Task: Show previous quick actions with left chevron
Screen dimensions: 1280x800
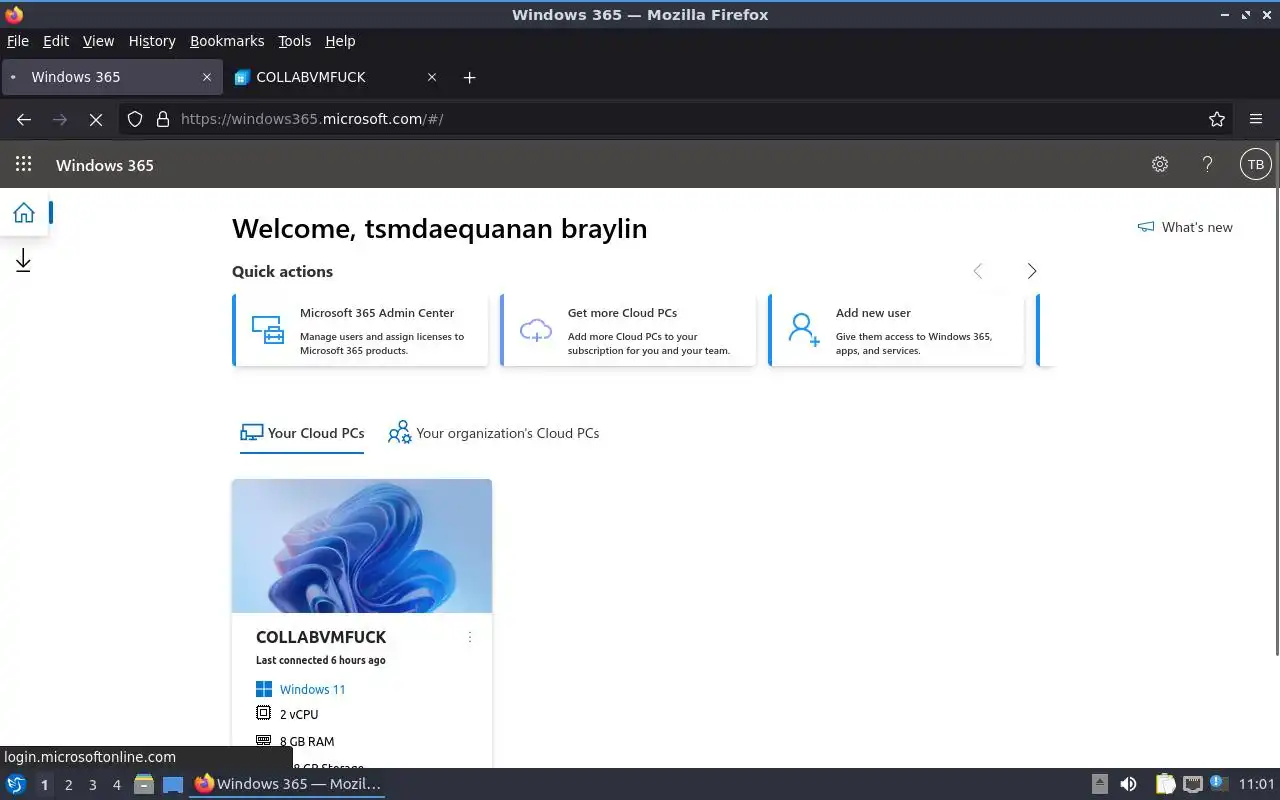Action: (978, 271)
